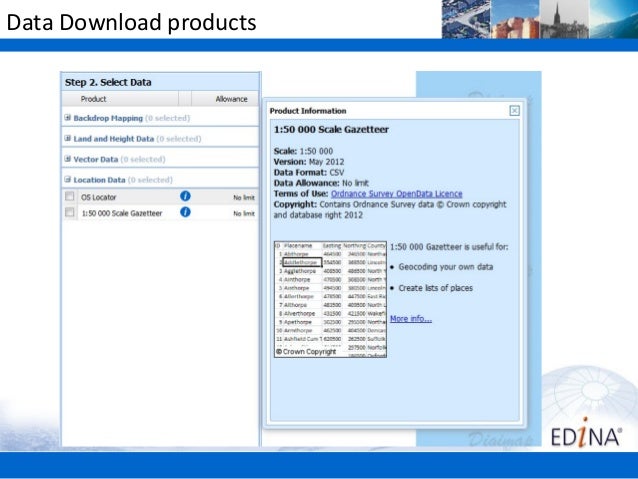Collapse the Location Data group

68,179
